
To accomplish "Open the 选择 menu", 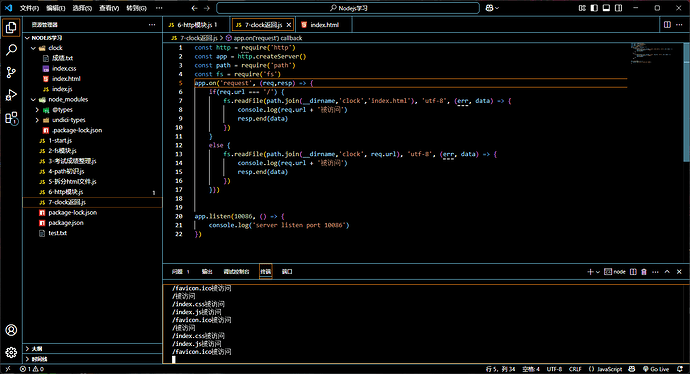I will [x=82, y=8].
